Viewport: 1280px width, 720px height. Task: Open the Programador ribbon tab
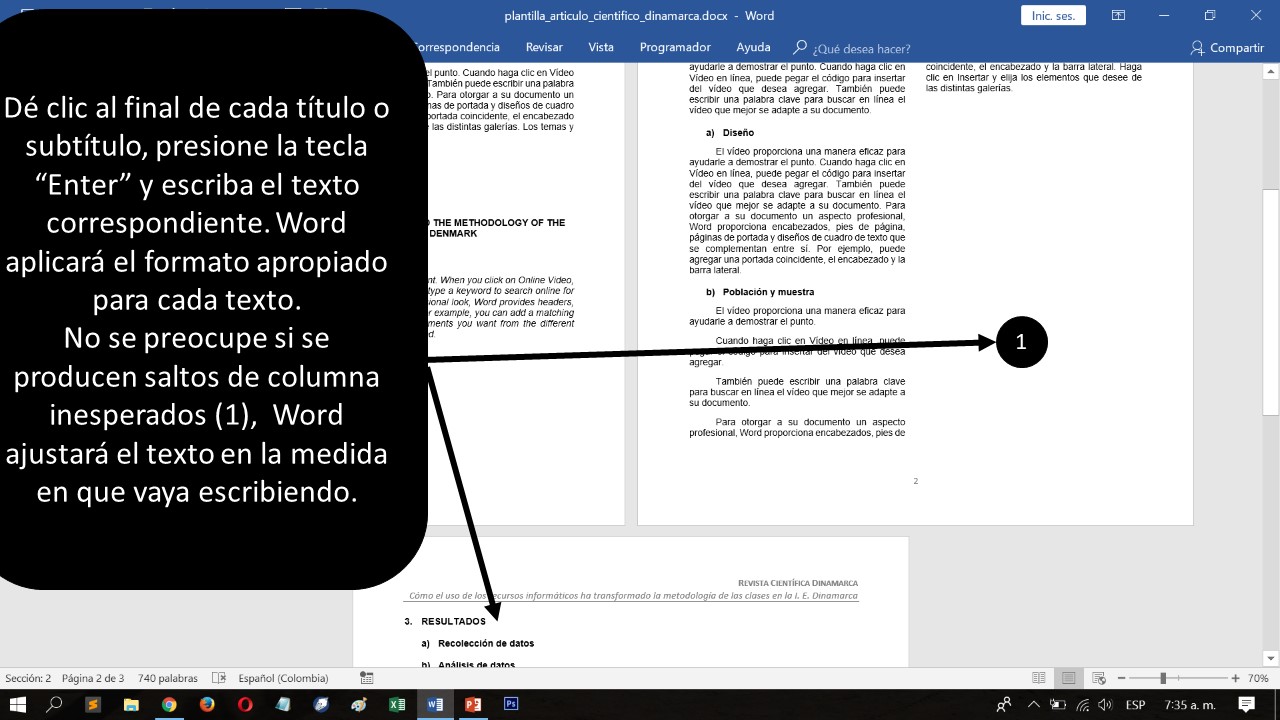click(675, 47)
